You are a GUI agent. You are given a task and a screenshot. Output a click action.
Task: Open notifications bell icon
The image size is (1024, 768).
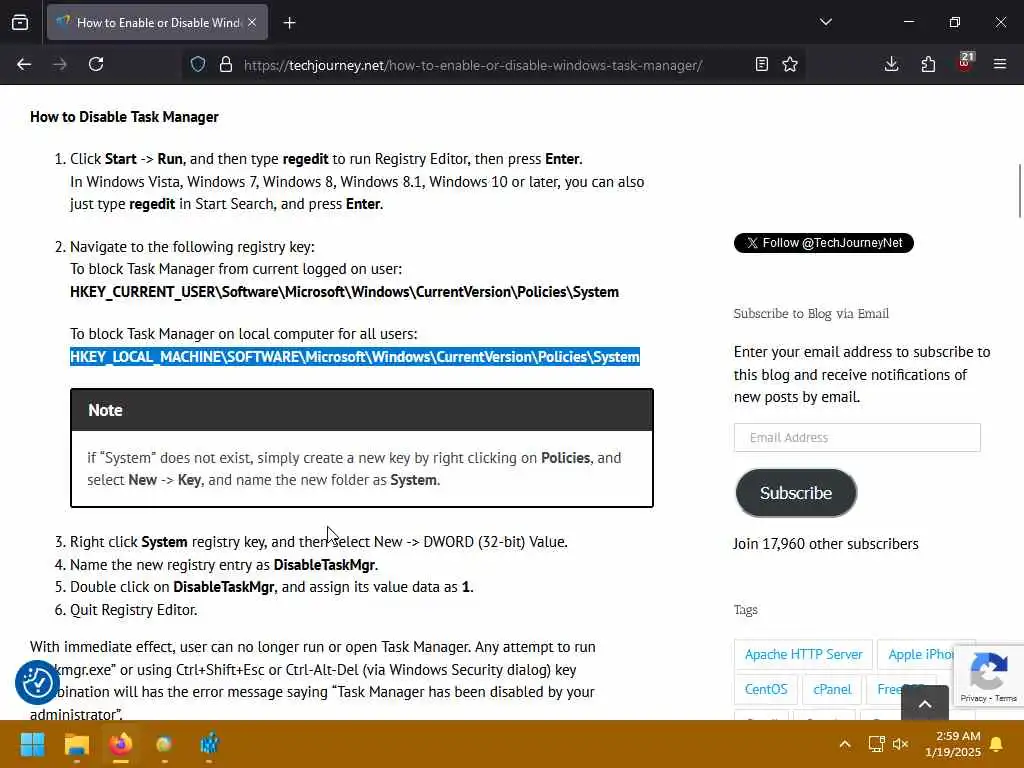point(997,744)
